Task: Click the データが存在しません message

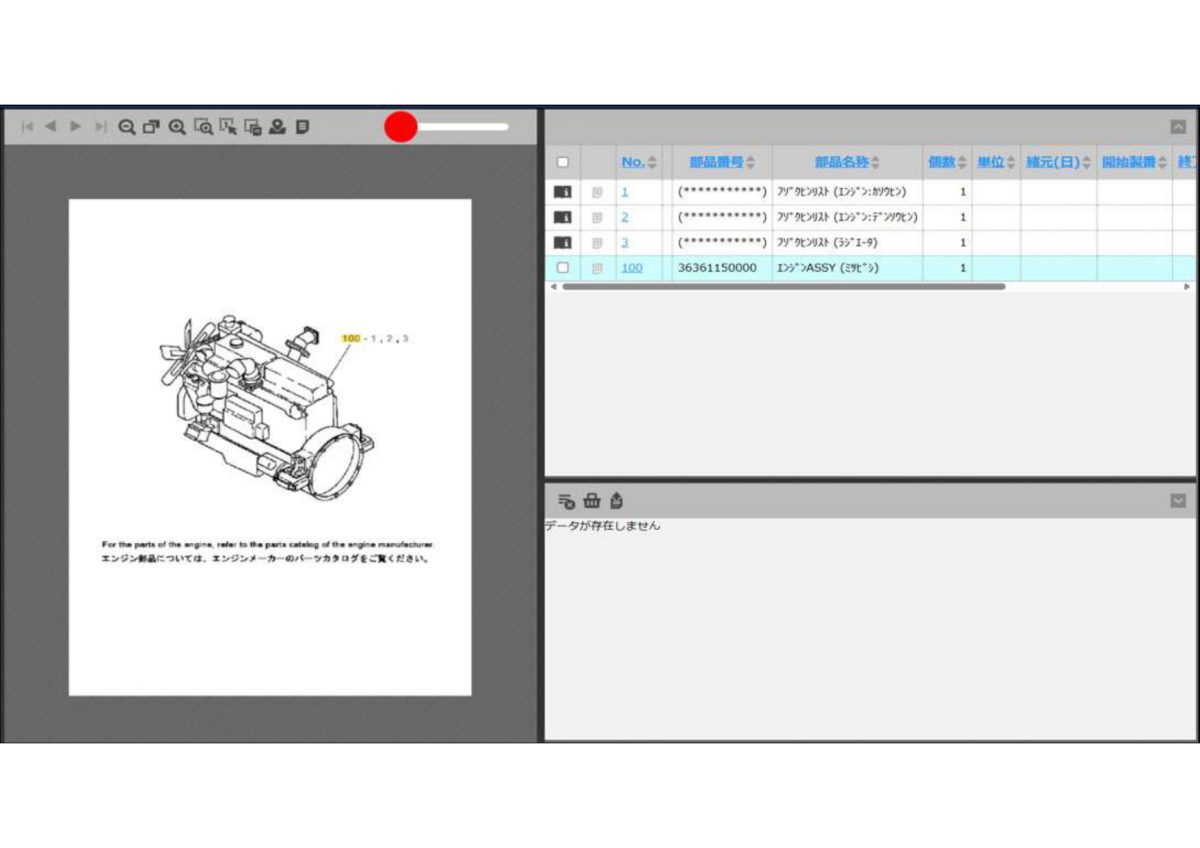Action: tap(603, 526)
